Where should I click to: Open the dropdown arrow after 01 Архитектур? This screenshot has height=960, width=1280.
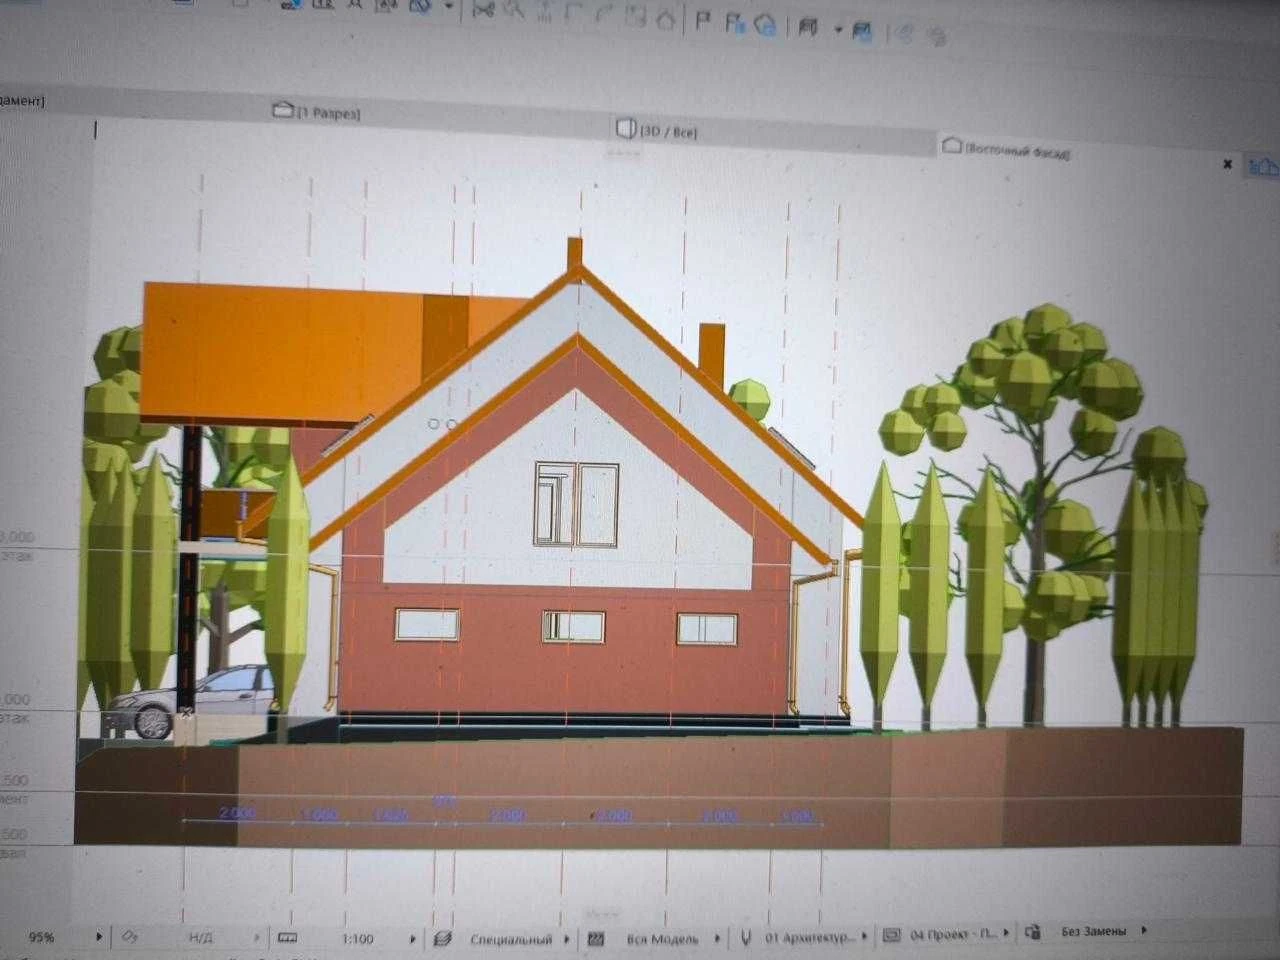(865, 936)
